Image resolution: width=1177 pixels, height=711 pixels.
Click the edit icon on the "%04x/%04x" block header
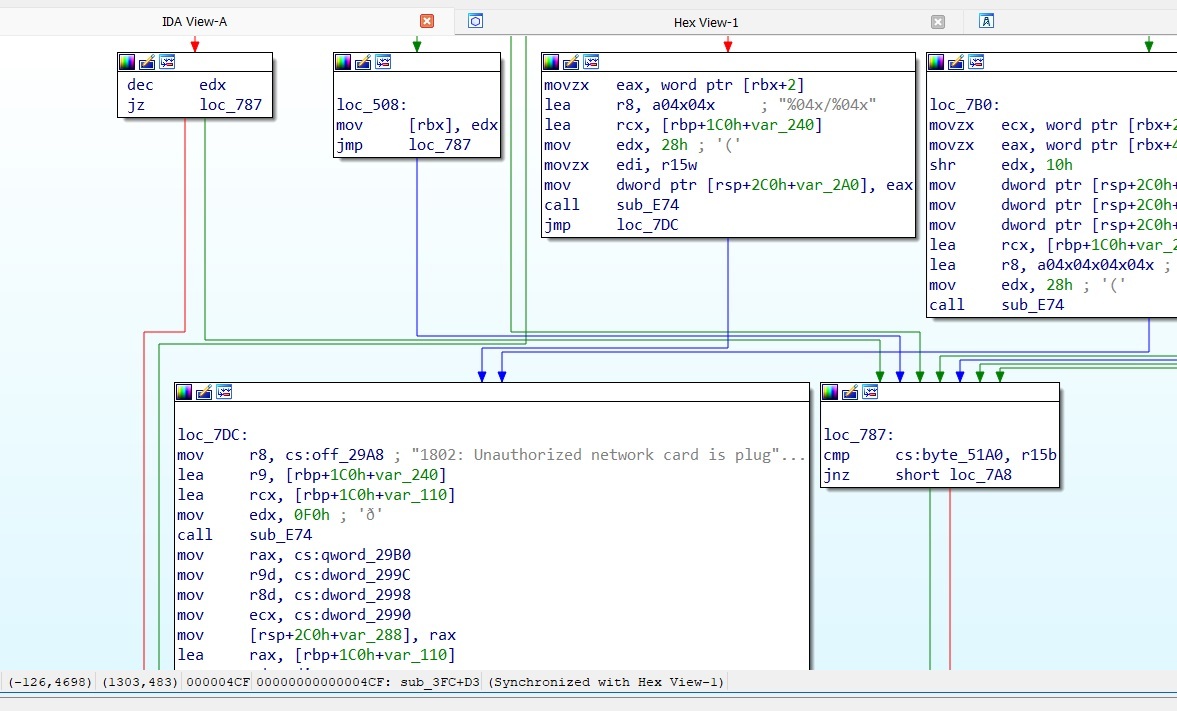pos(571,62)
